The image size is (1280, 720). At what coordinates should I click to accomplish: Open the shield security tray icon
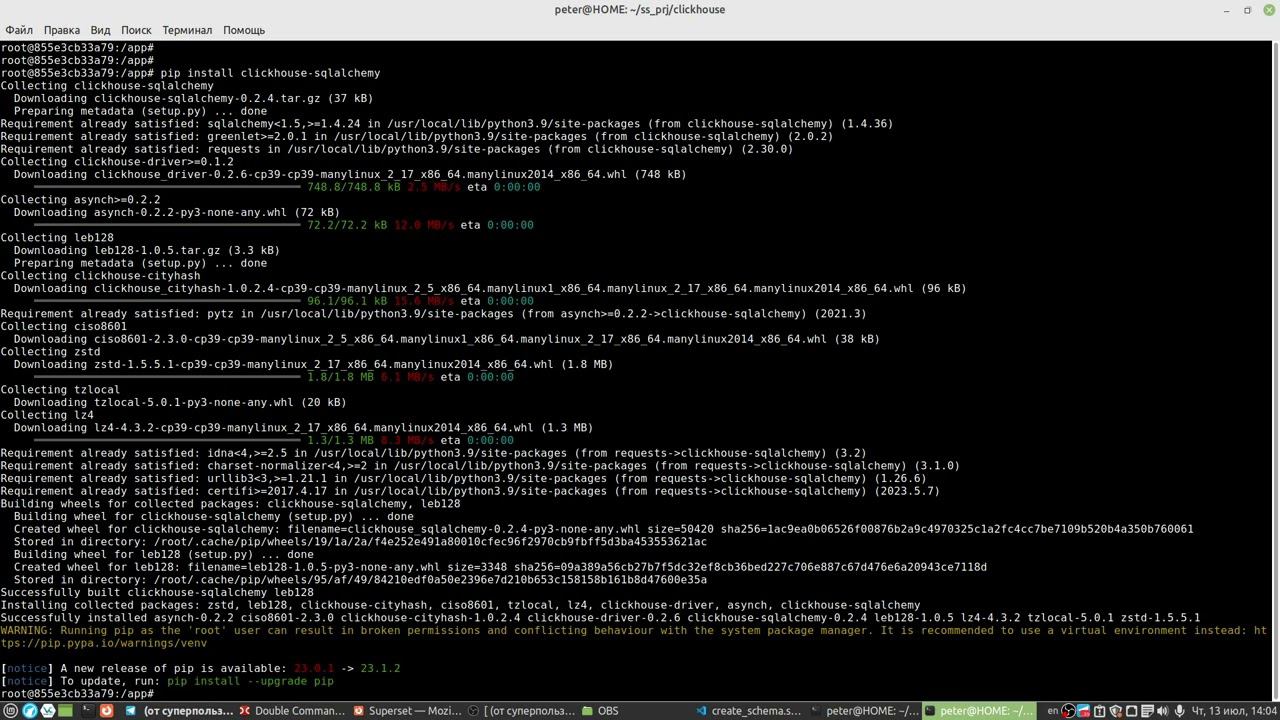coord(1116,711)
